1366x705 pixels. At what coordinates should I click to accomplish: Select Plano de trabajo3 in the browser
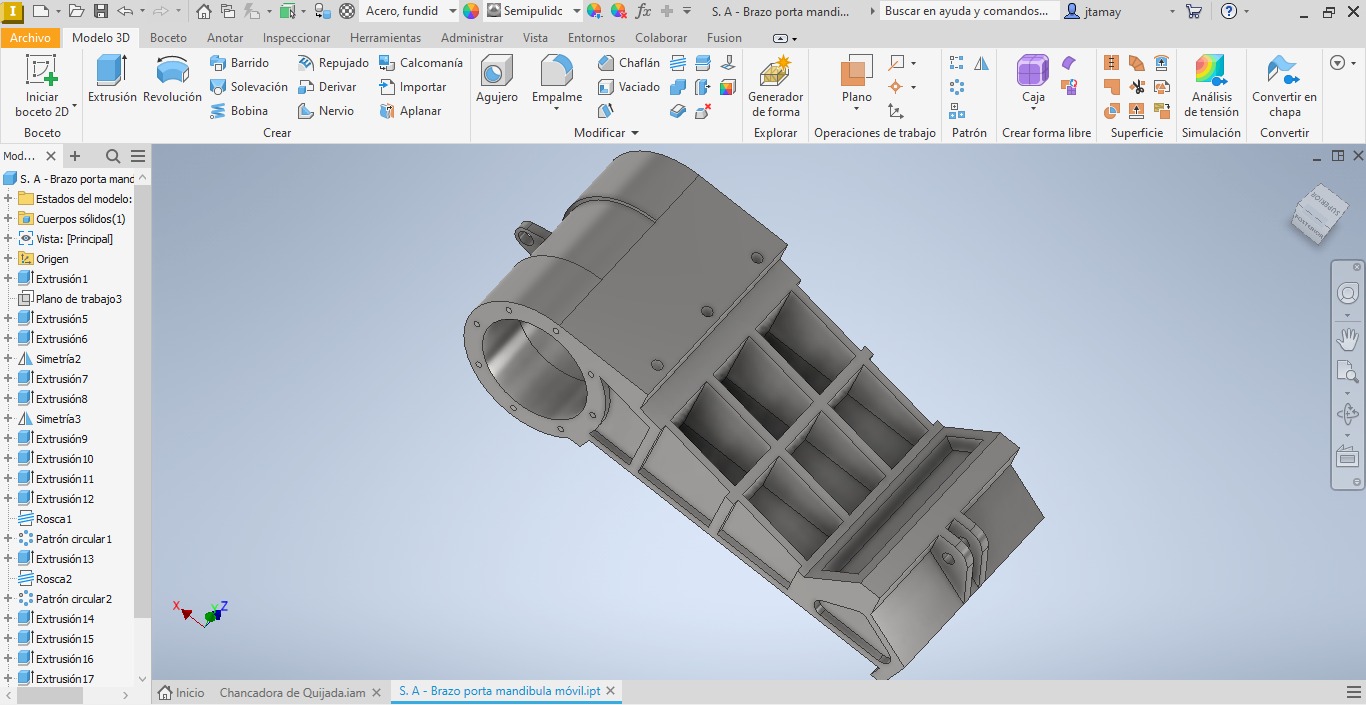[70, 299]
